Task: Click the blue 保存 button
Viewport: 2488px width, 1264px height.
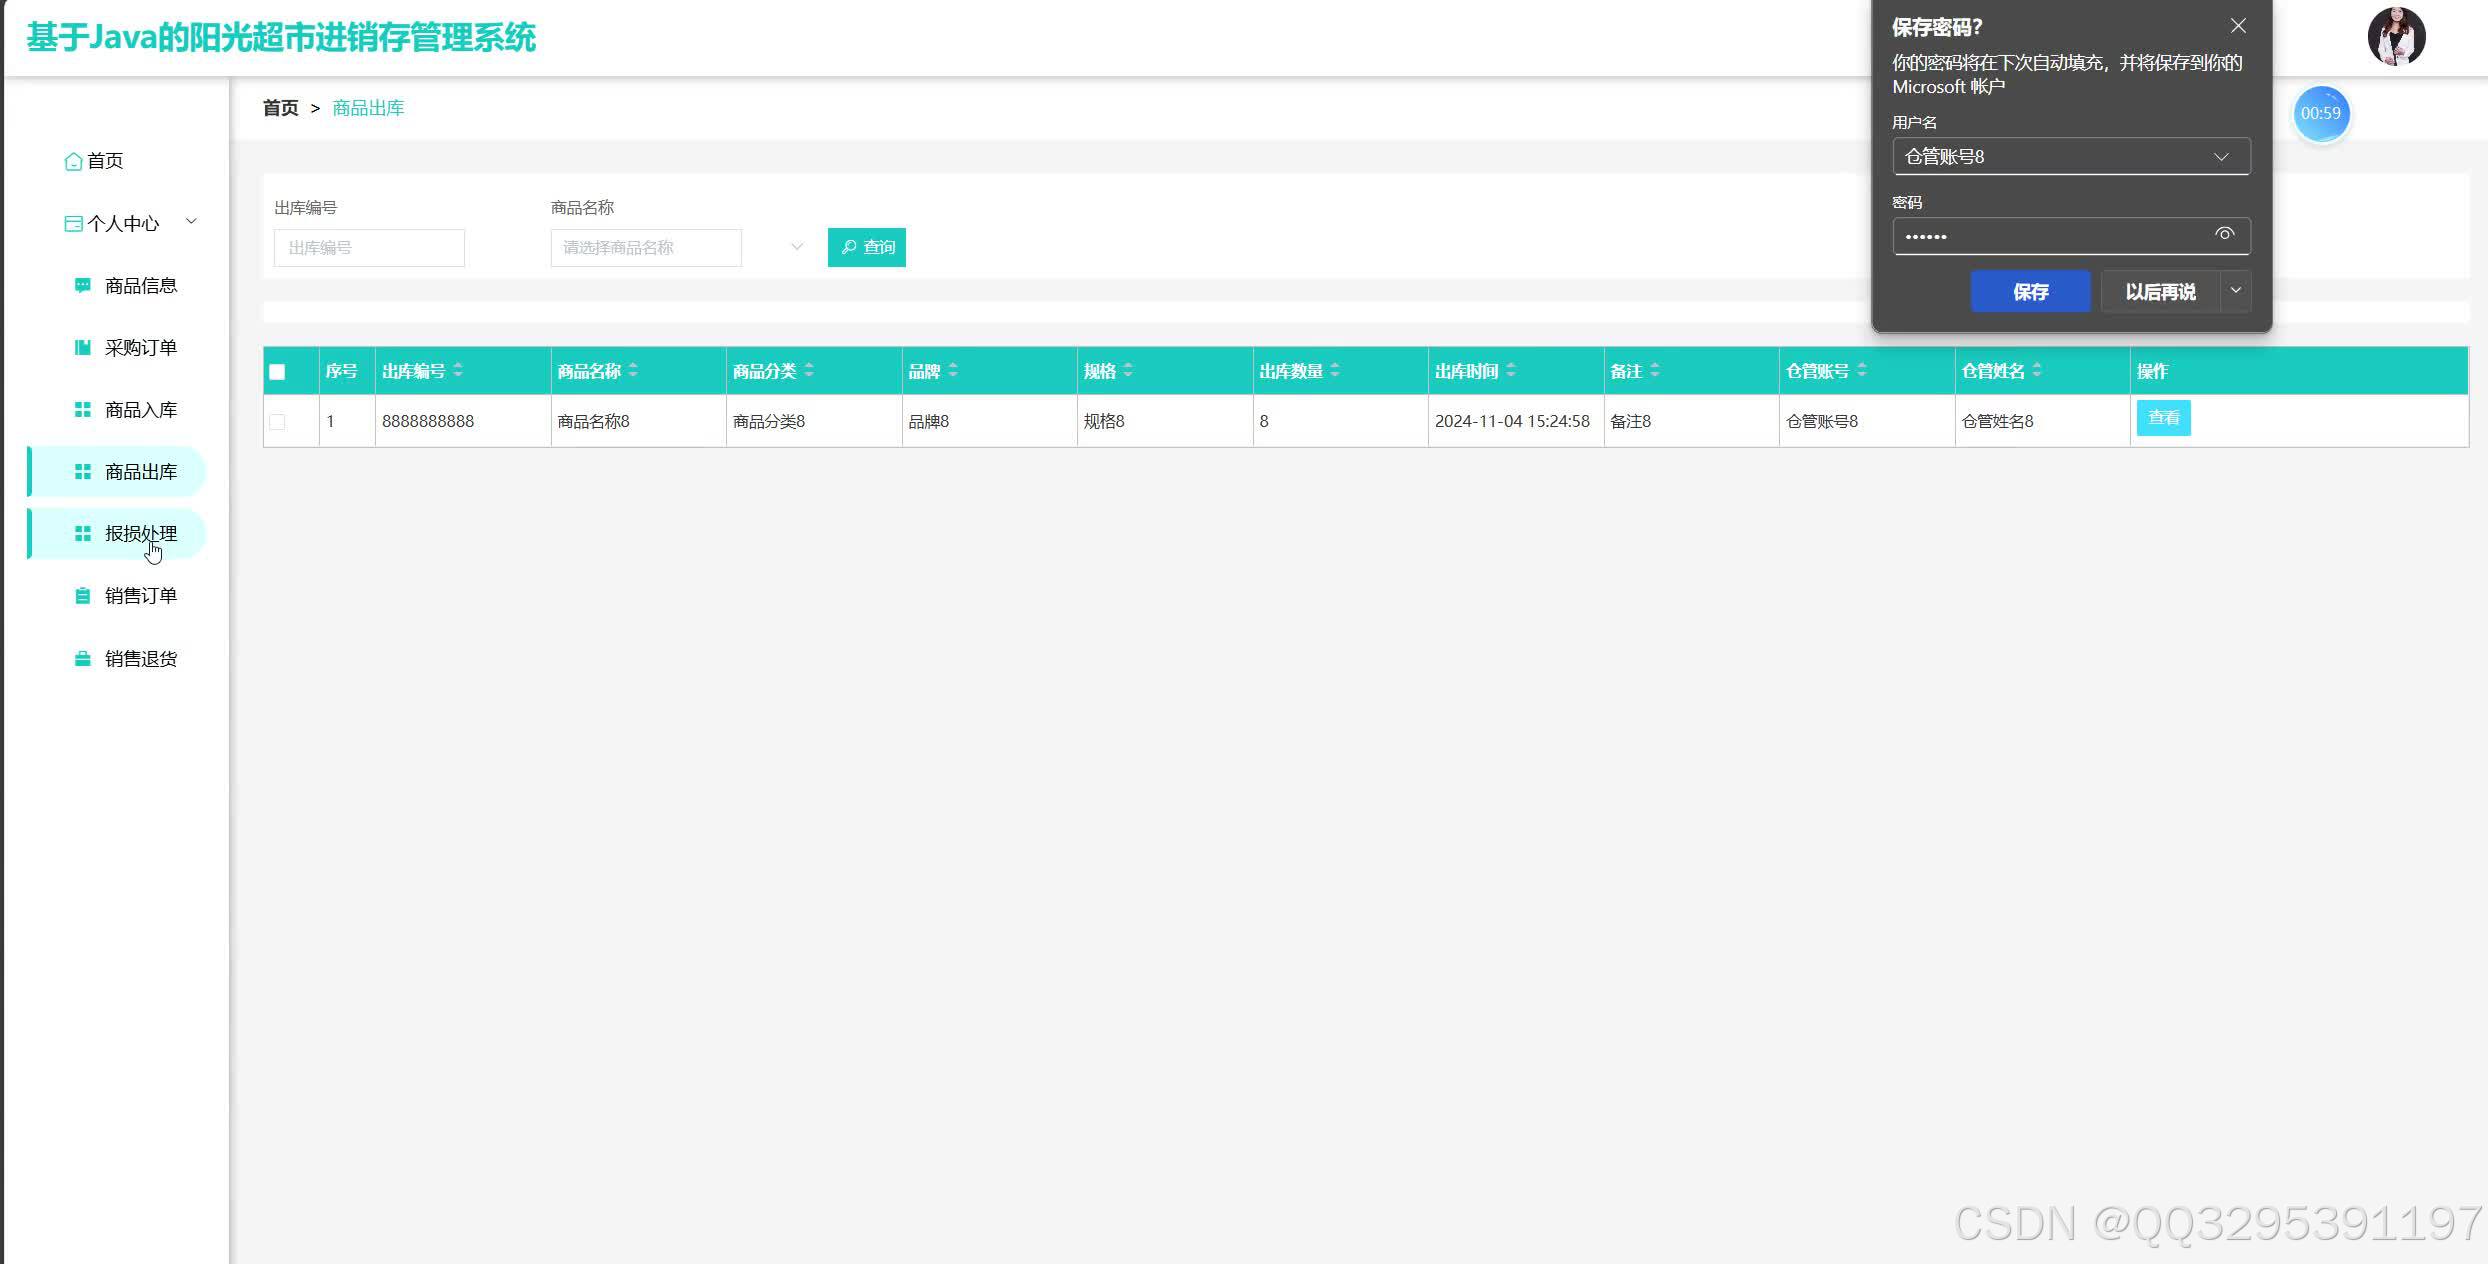Action: pyautogui.click(x=2030, y=292)
